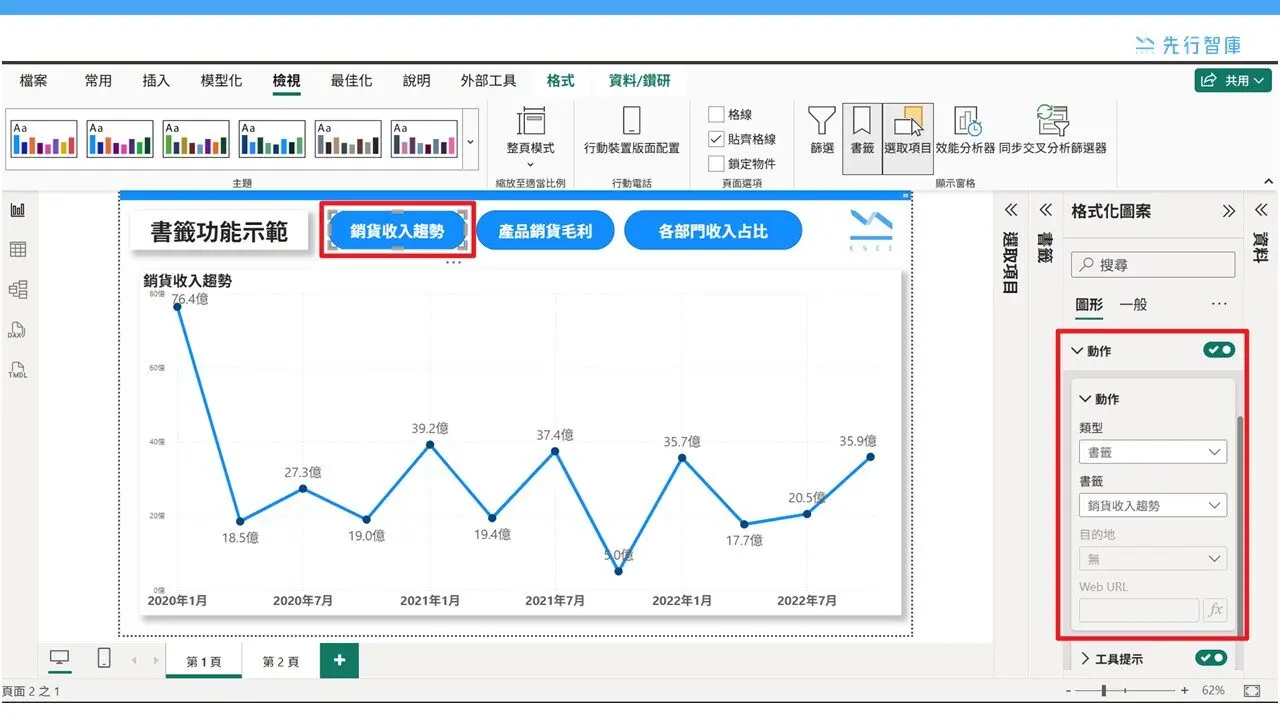Click the fit-to-page icon beside 62%
This screenshot has width=1280, height=720.
click(x=1252, y=691)
